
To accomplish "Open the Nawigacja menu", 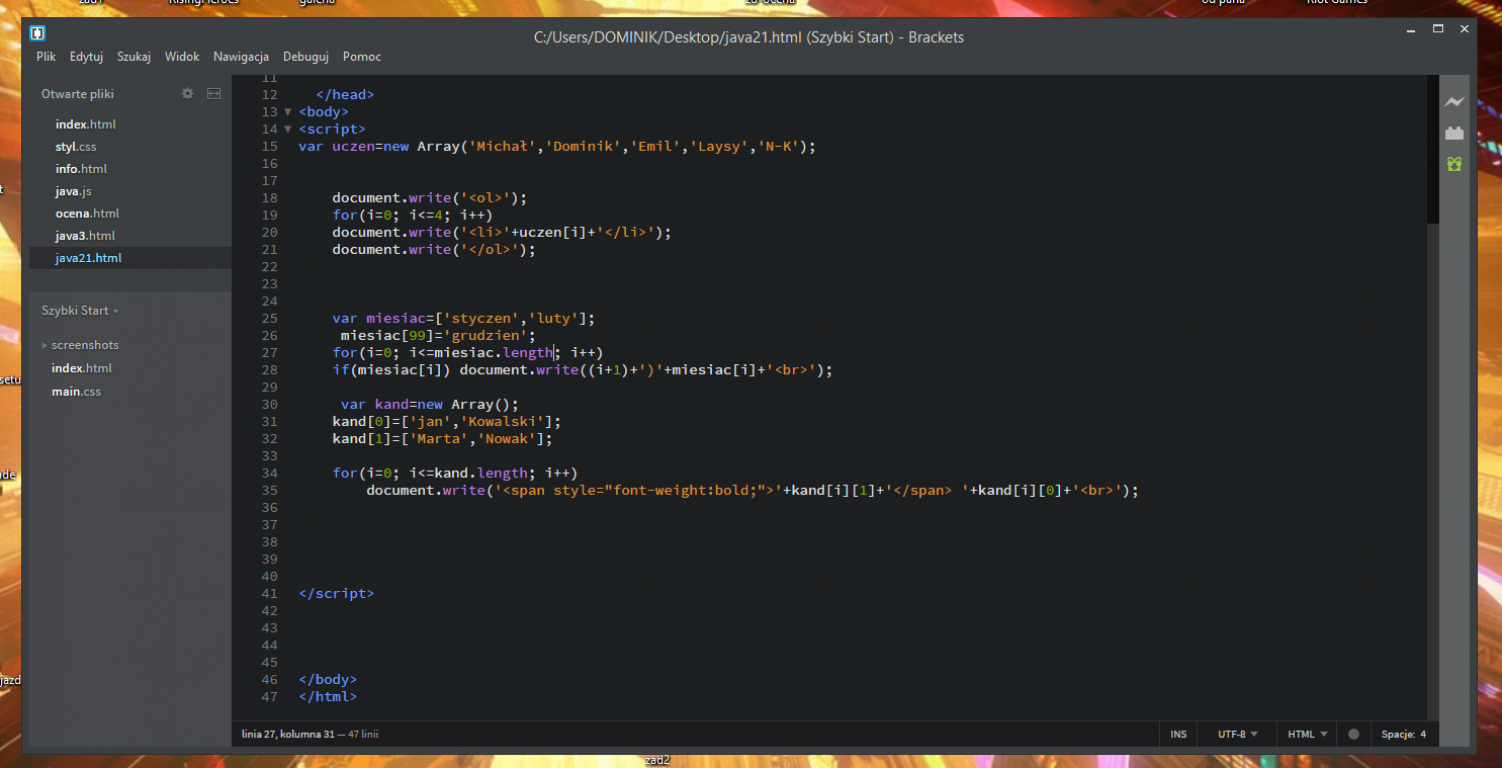I will (x=241, y=57).
